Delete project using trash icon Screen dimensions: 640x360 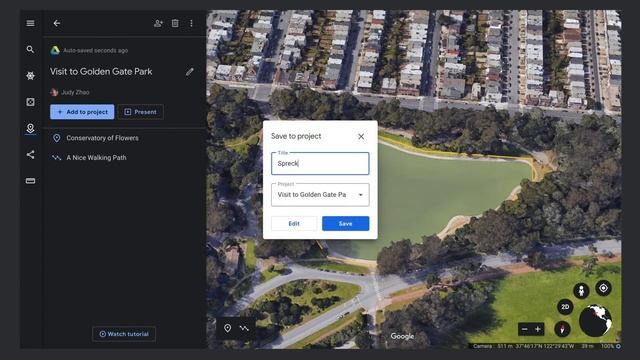pyautogui.click(x=175, y=23)
